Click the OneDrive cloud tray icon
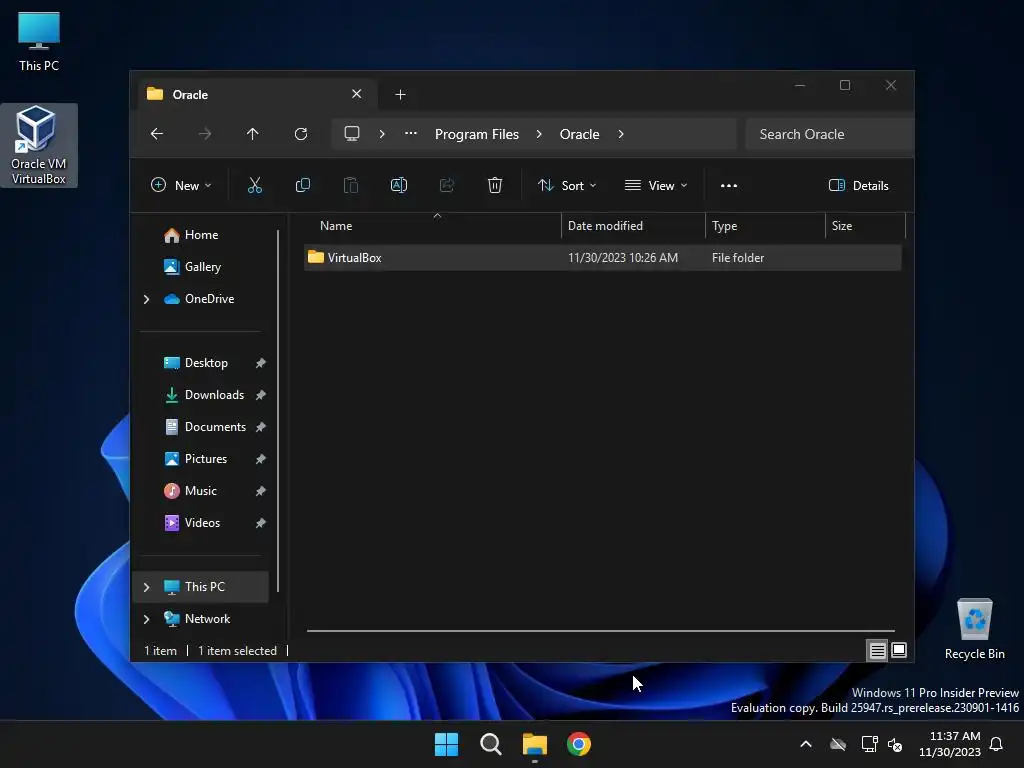Image resolution: width=1024 pixels, height=768 pixels. tap(838, 744)
